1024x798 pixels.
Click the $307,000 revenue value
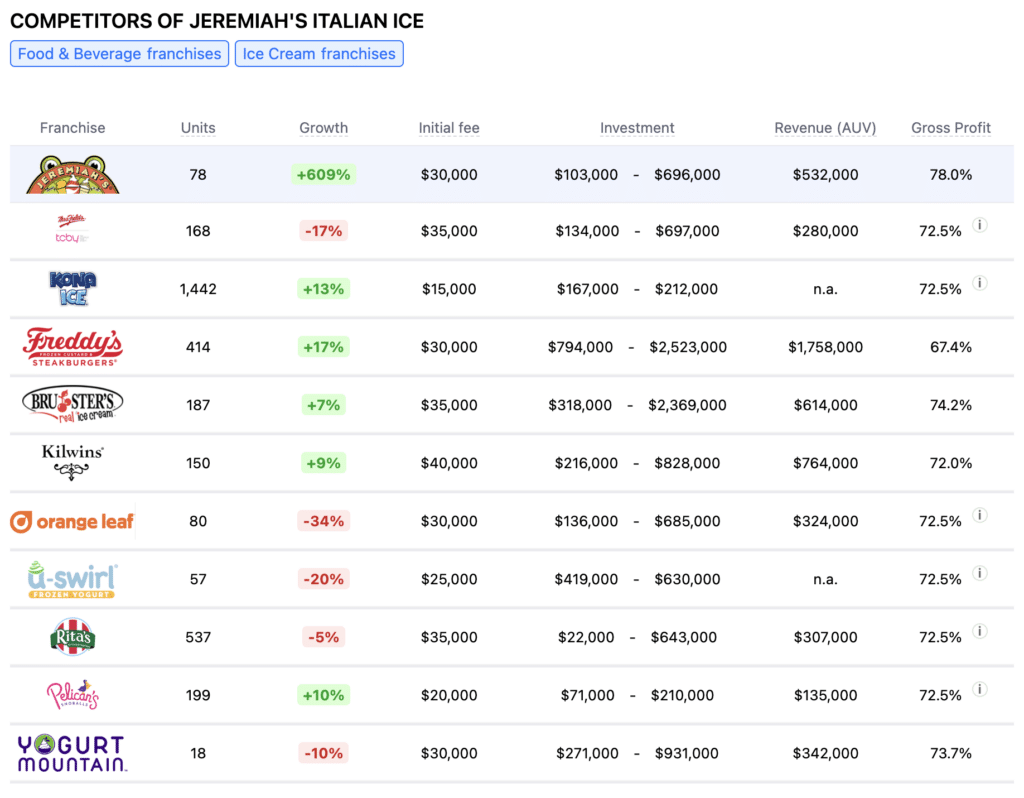(825, 637)
